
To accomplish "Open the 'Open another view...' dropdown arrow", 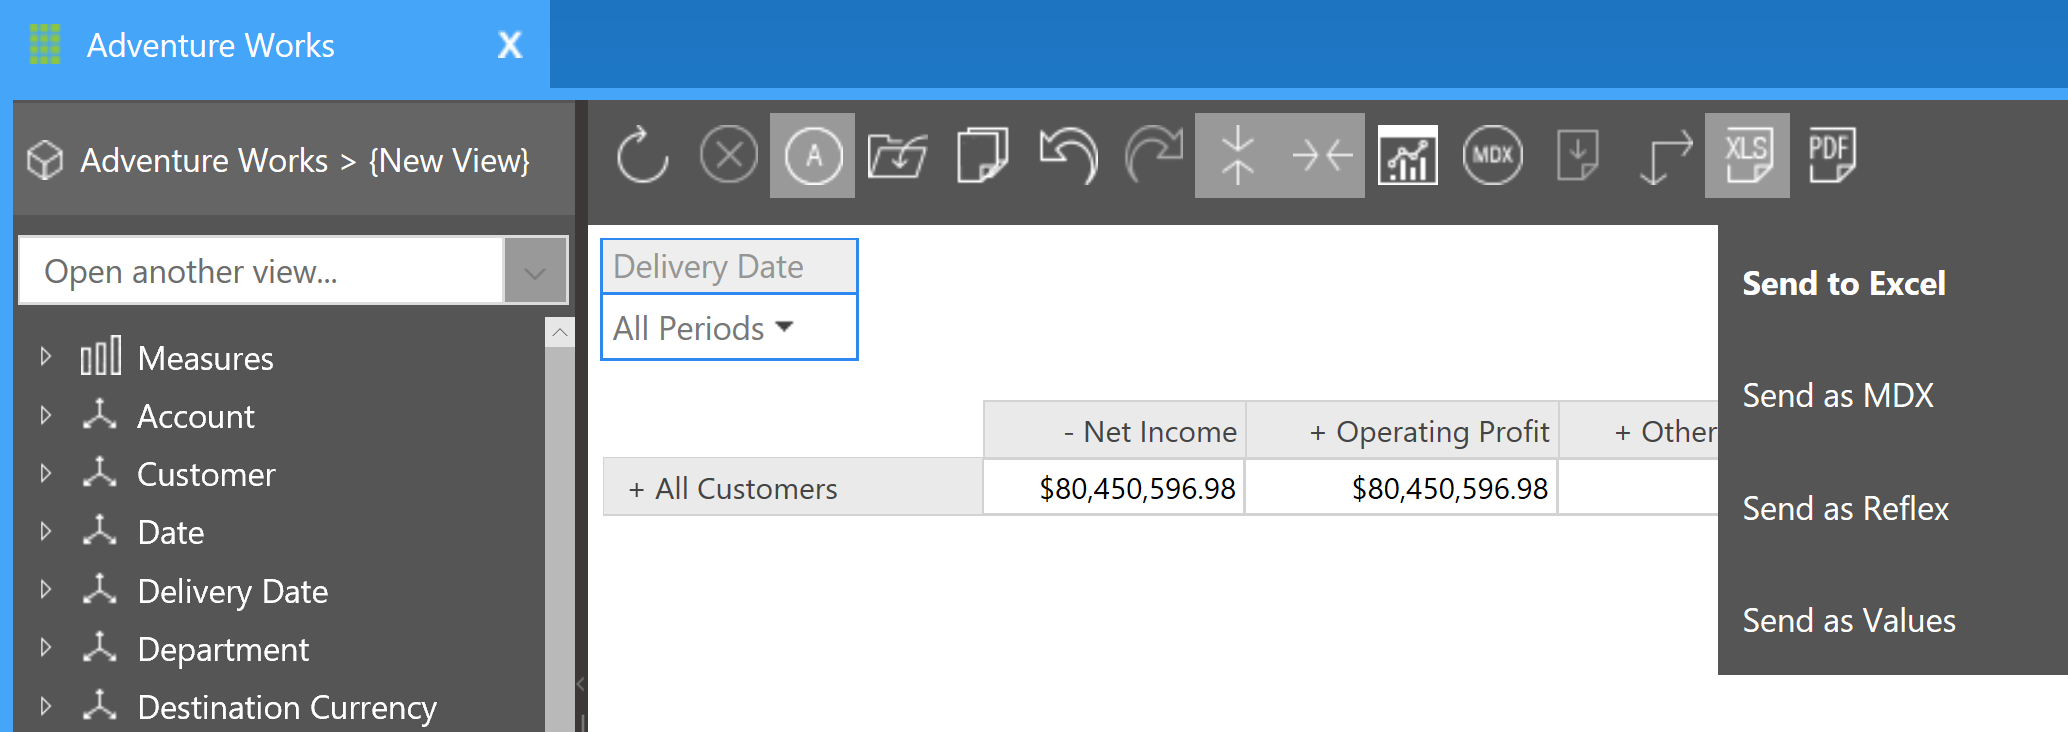I will click(x=535, y=271).
